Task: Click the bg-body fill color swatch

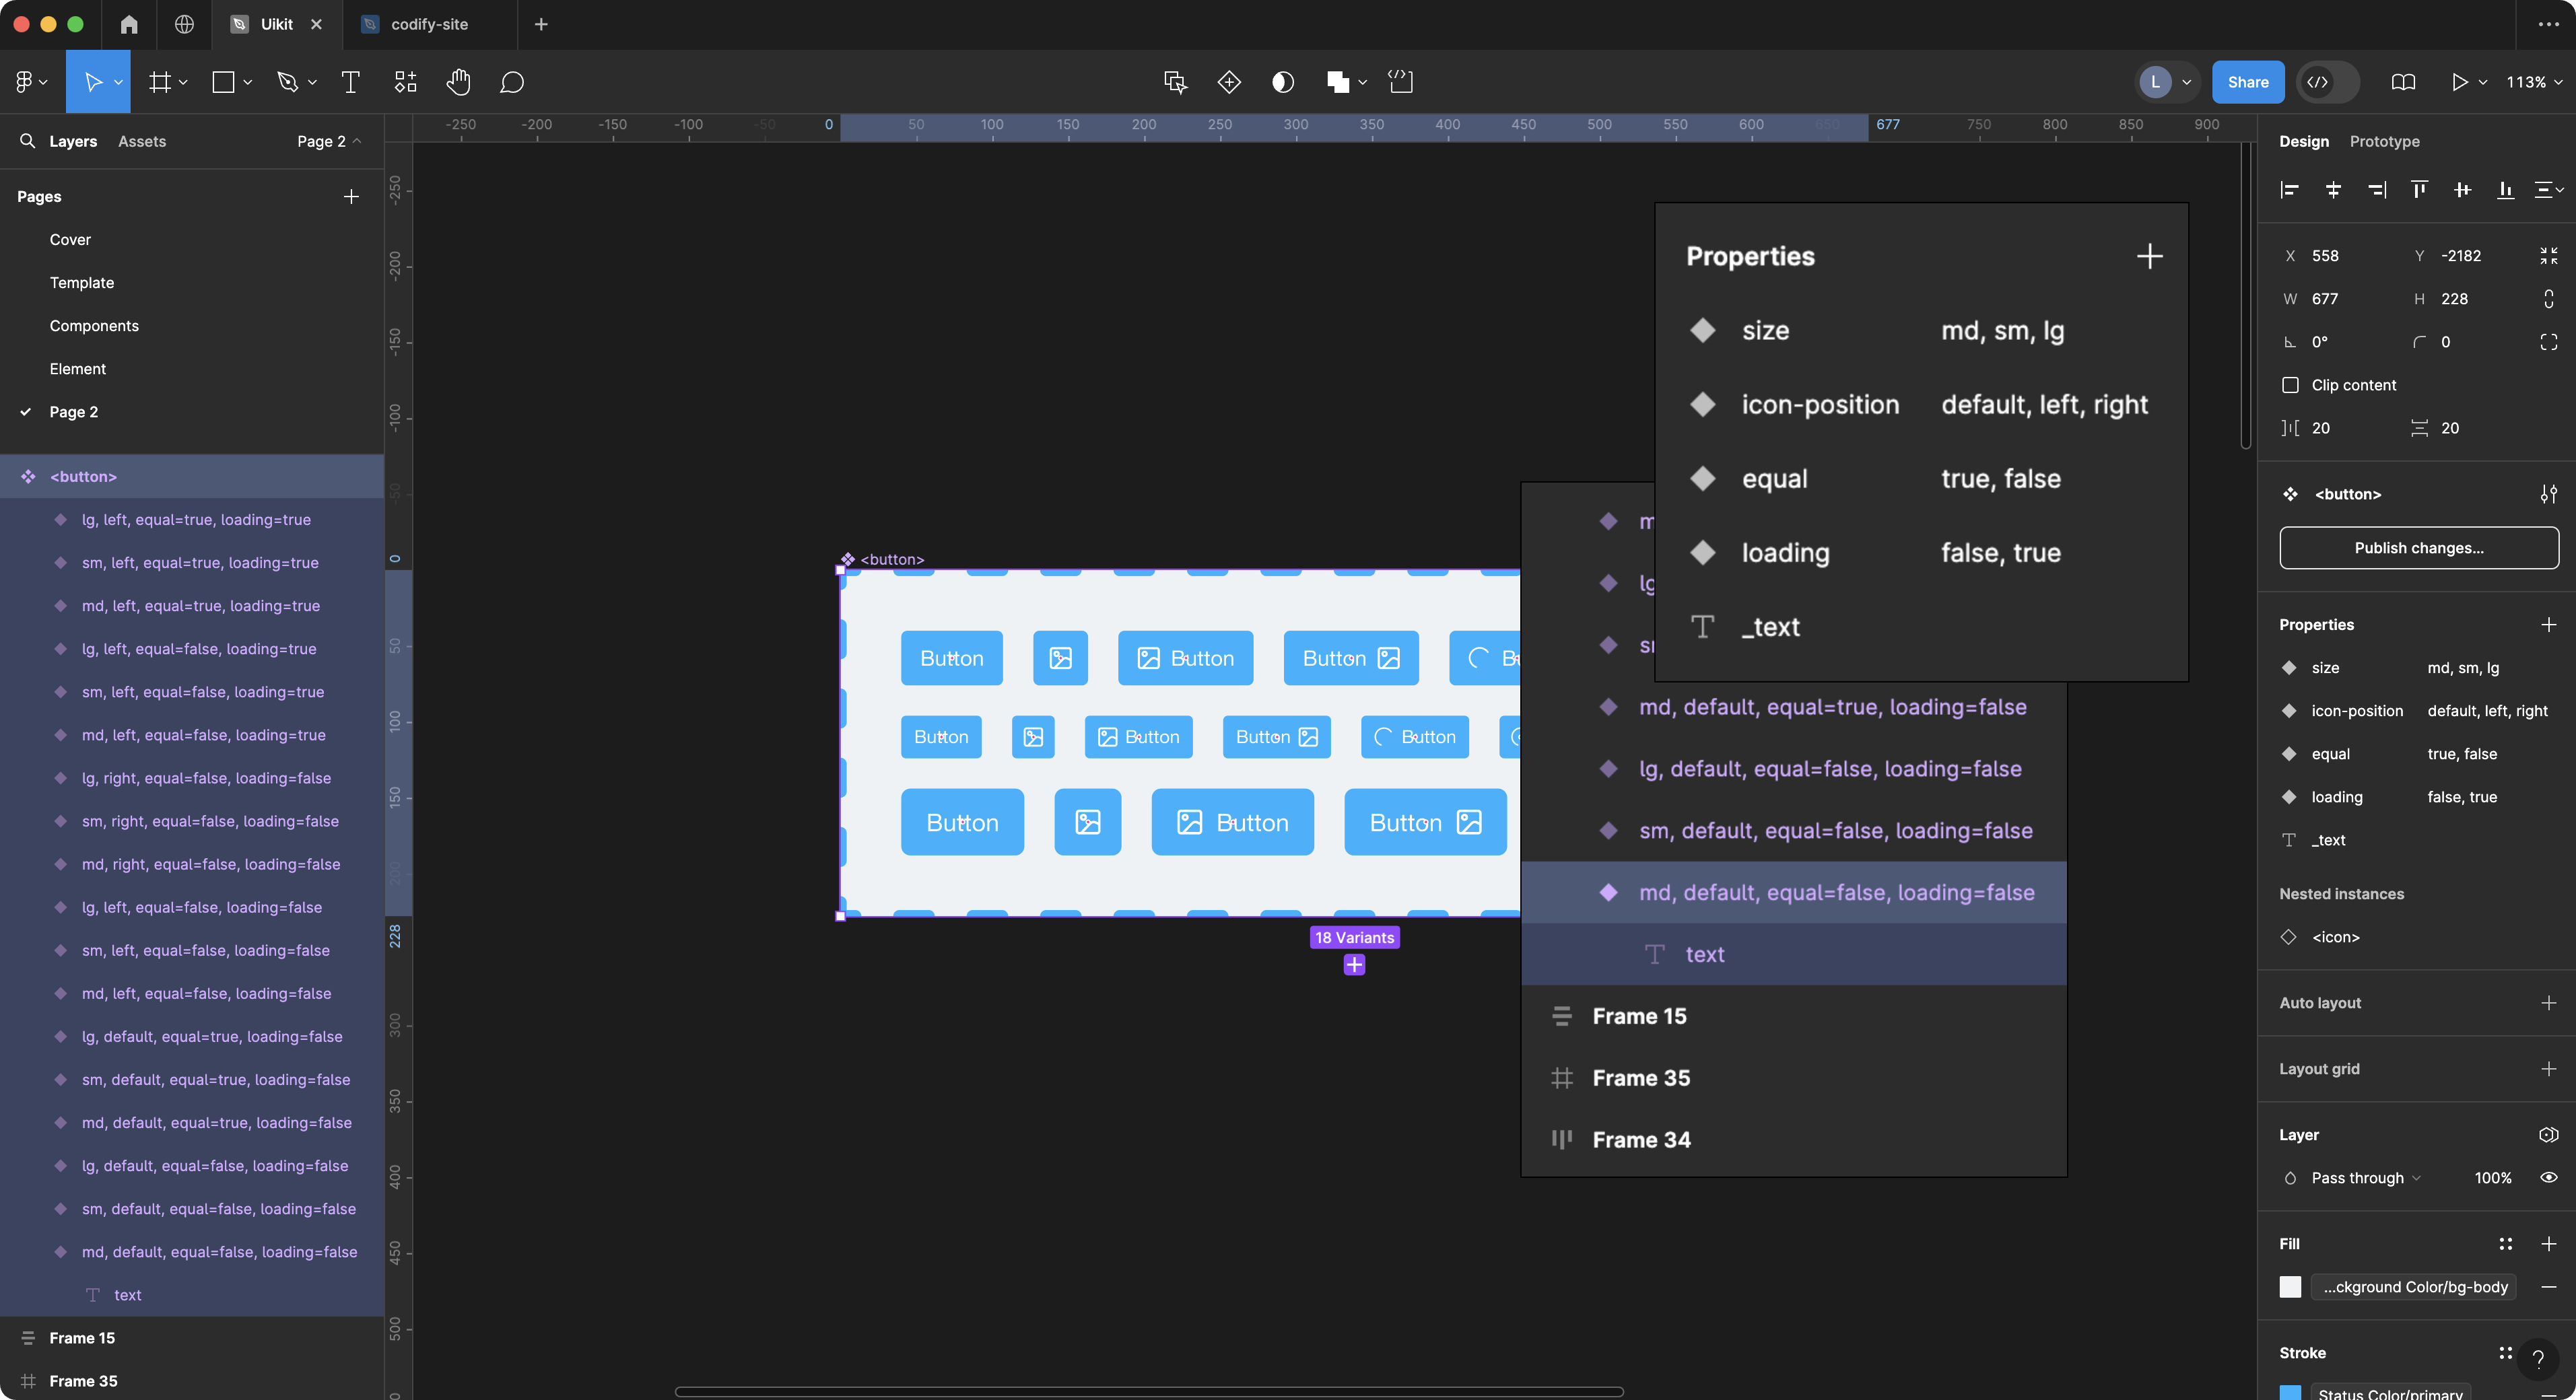Action: click(2290, 1287)
